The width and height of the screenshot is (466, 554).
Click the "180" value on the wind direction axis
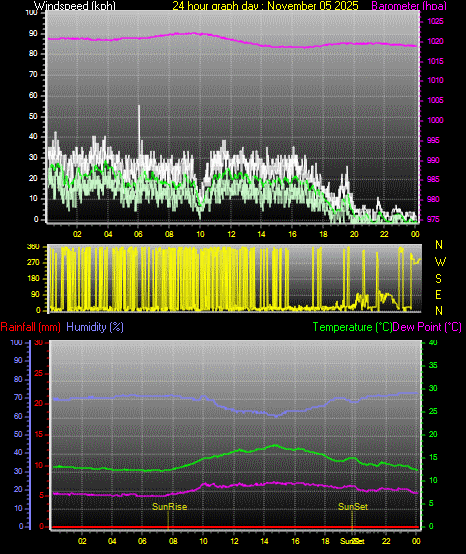[33, 279]
